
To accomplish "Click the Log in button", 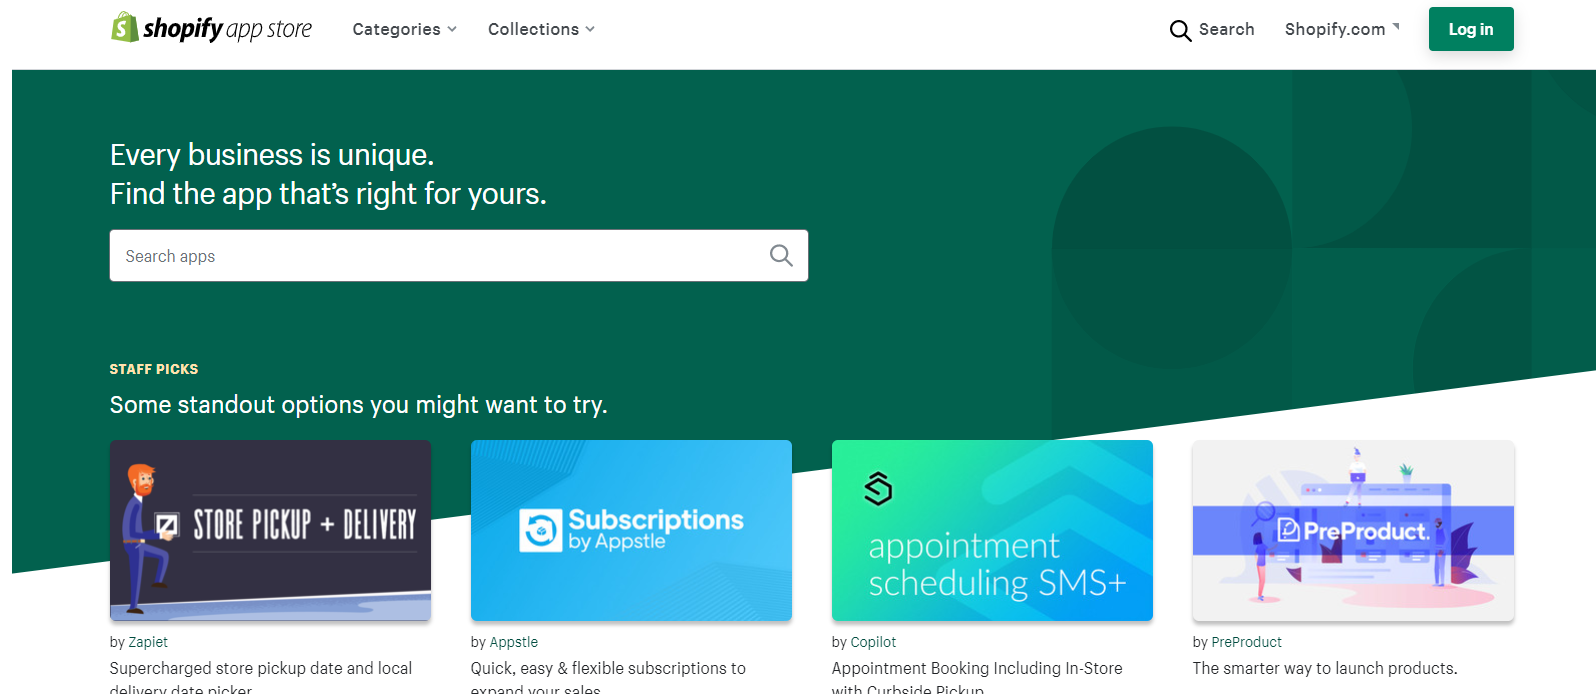I will click(1471, 29).
